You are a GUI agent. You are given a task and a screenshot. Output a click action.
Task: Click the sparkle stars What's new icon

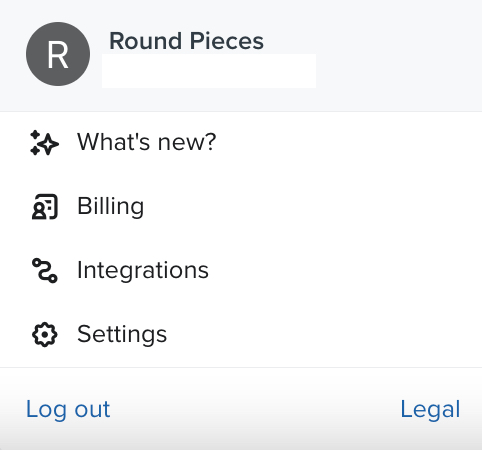pyautogui.click(x=44, y=143)
